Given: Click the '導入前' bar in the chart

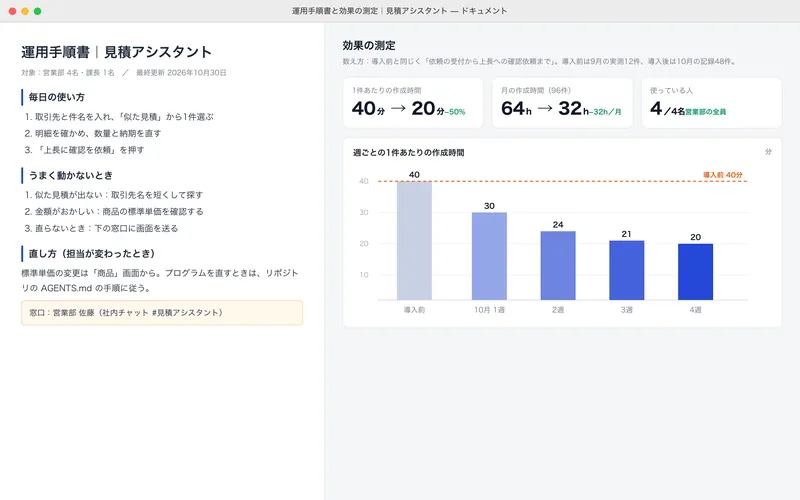Looking at the screenshot, I should click(414, 240).
